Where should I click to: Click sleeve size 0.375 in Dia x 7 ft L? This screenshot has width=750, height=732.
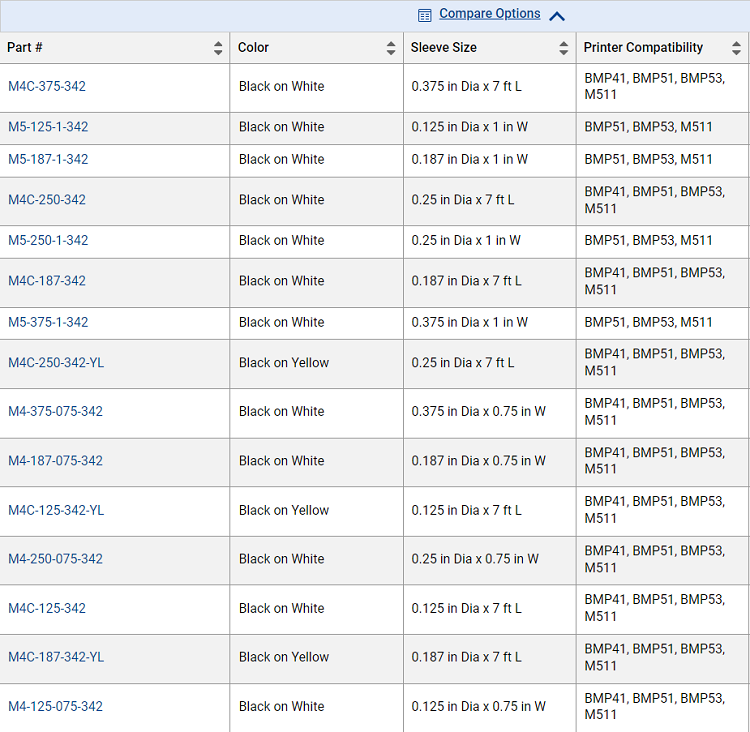coord(466,86)
